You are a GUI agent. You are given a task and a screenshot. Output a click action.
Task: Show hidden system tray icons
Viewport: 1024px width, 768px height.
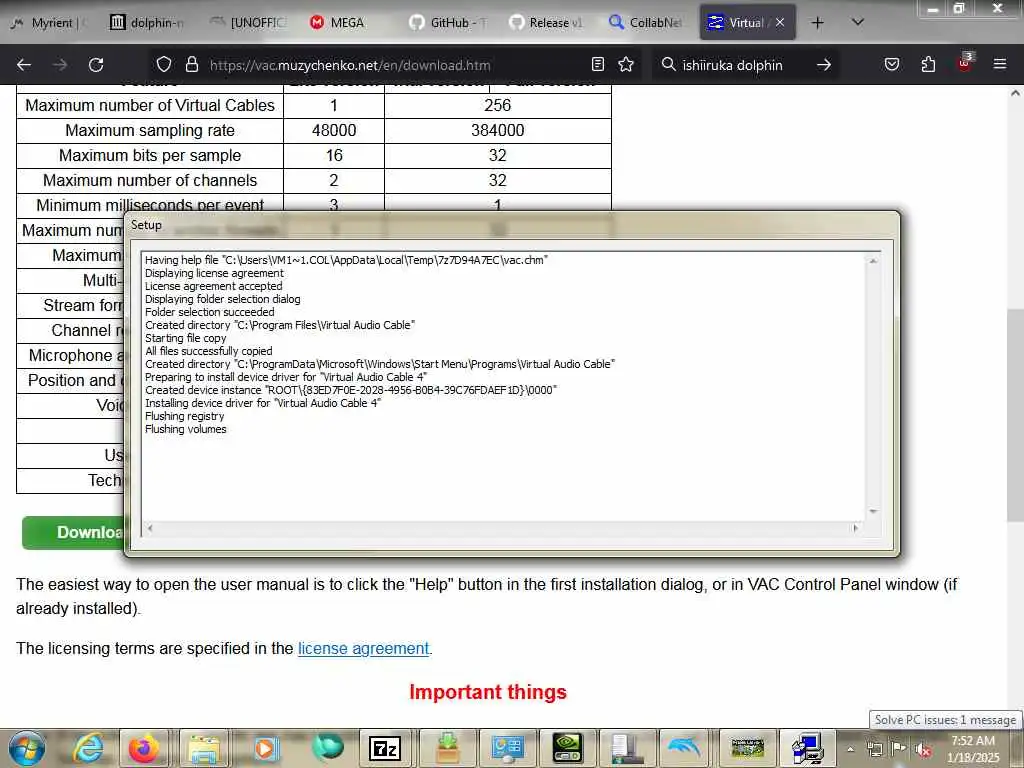point(850,749)
